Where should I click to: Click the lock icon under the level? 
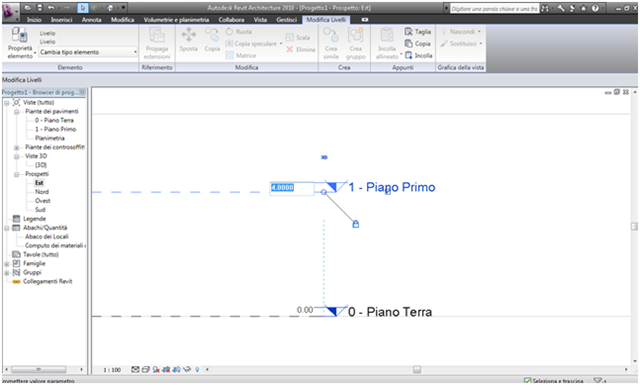coord(356,224)
